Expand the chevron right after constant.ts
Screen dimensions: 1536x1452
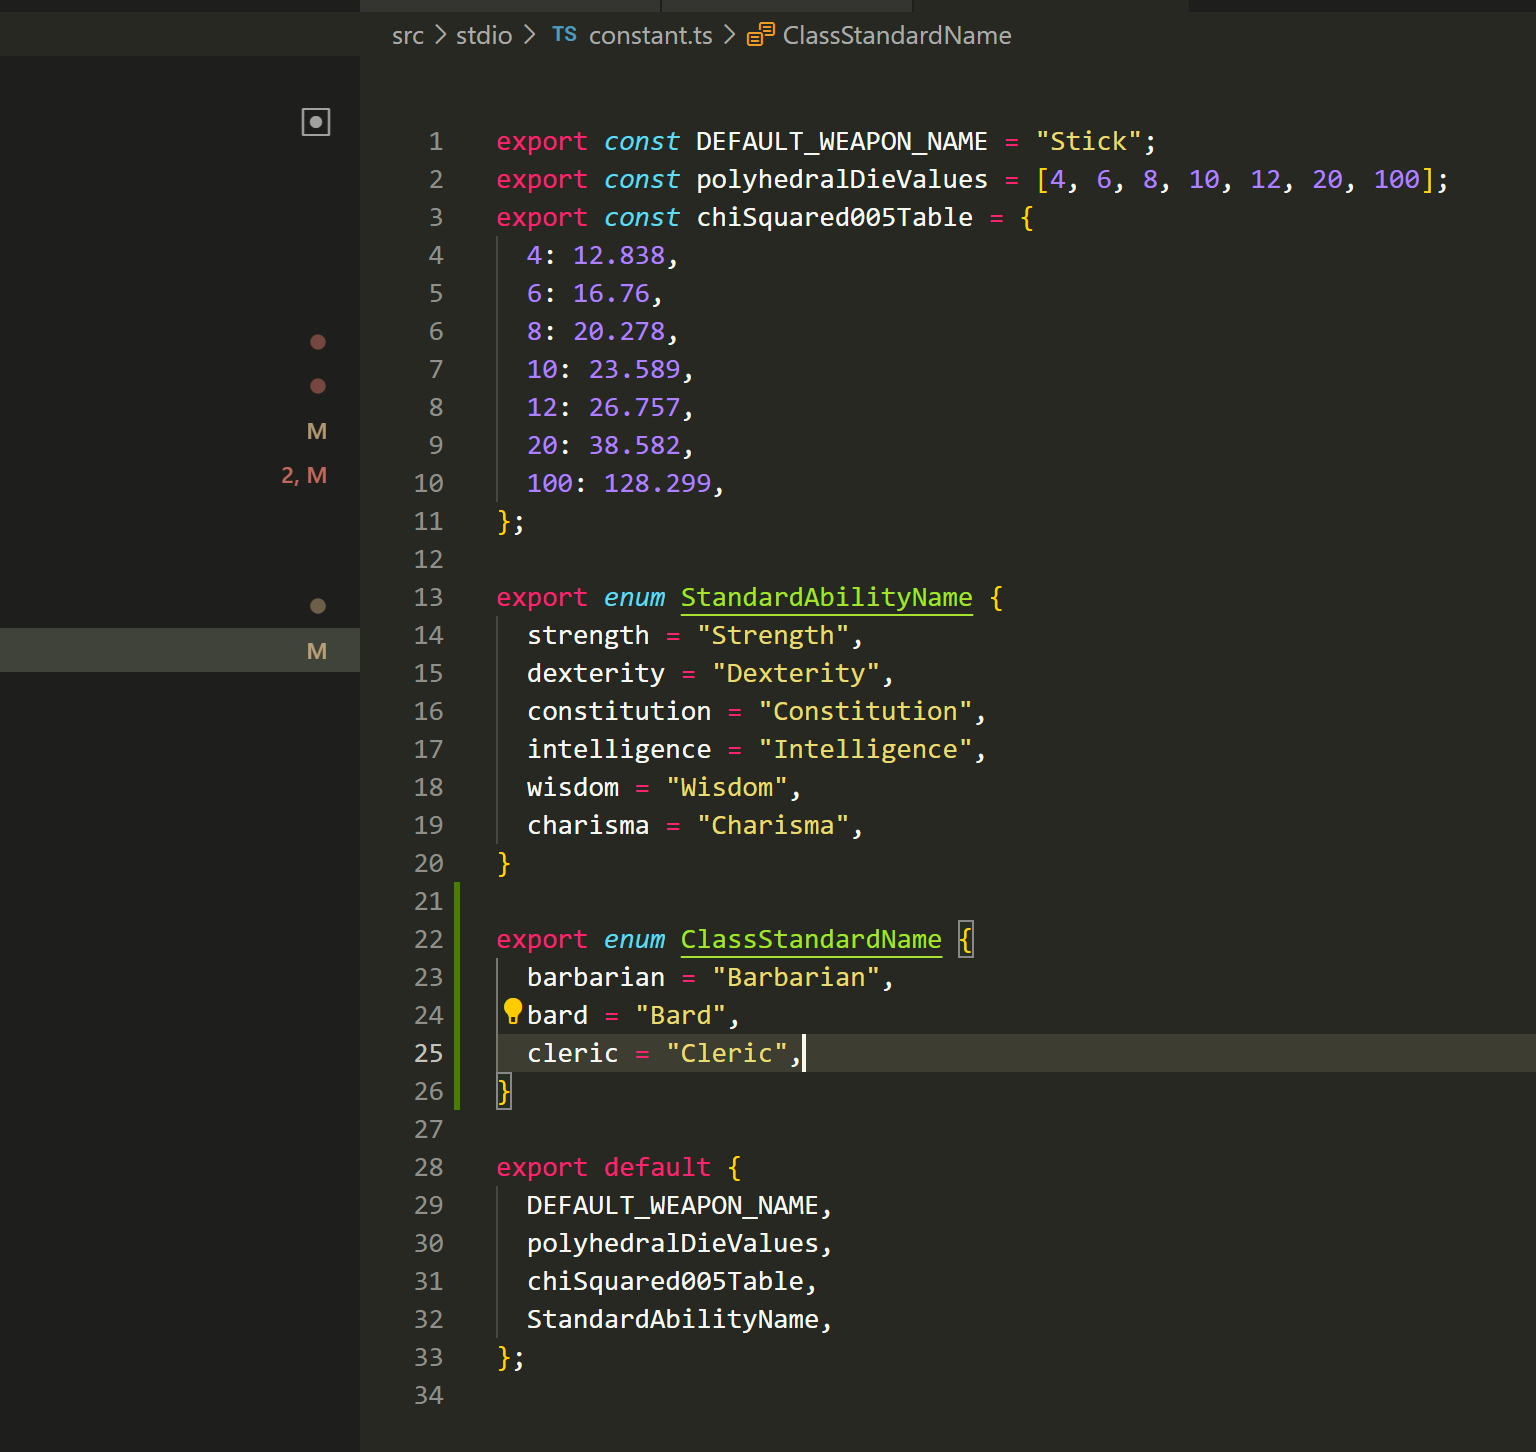coord(729,35)
